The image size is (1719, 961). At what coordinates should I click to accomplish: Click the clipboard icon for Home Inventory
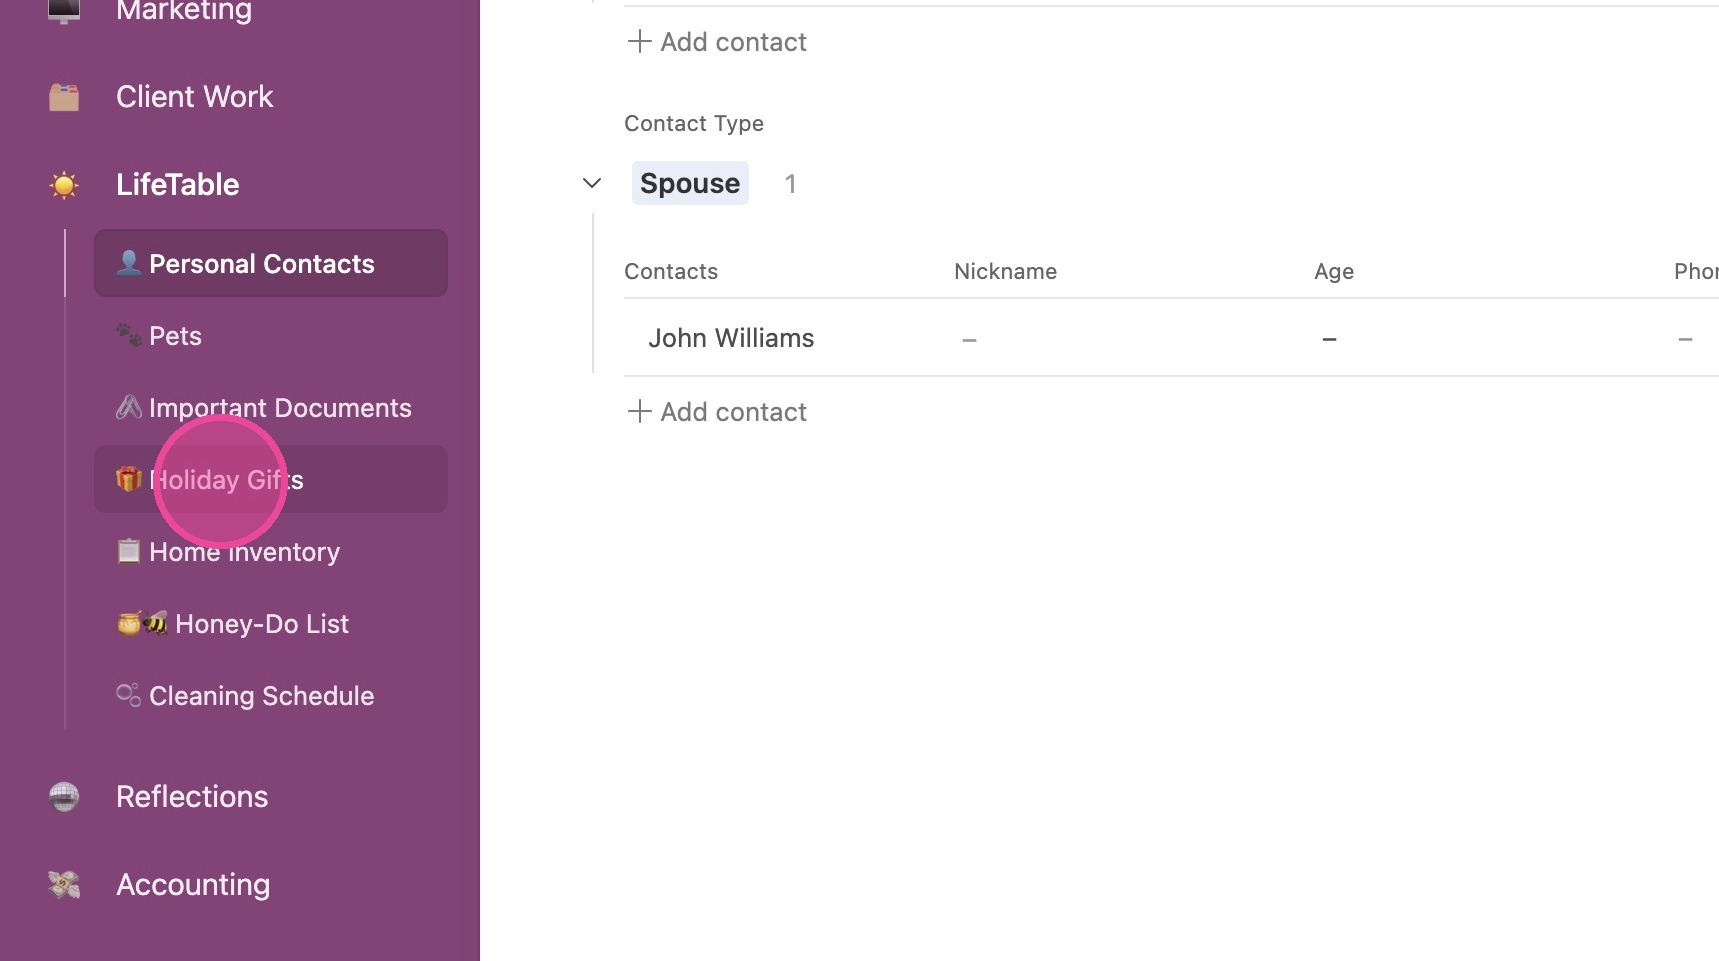[129, 551]
